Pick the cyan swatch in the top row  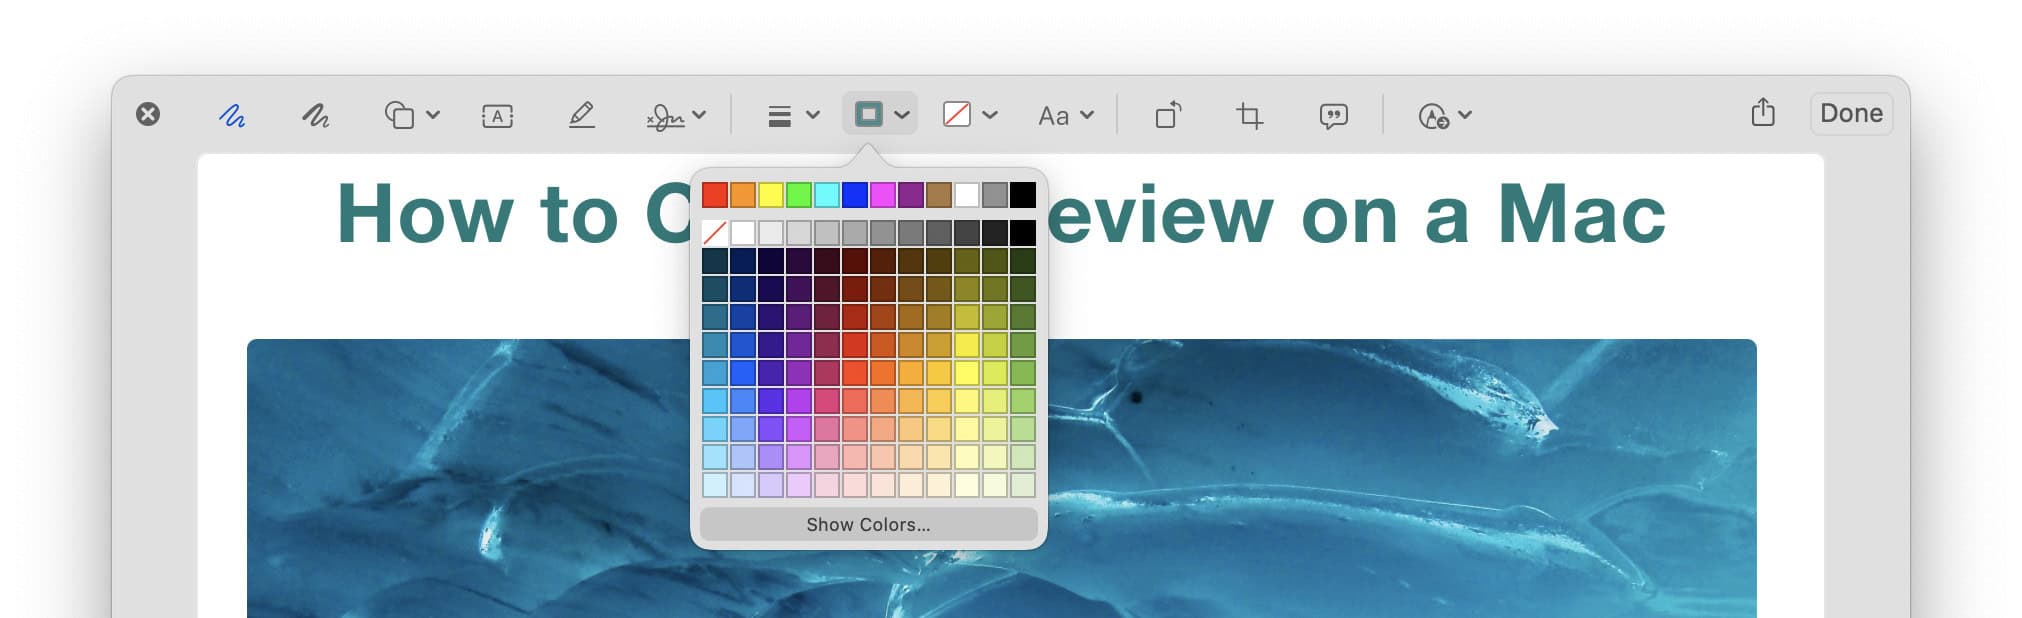pos(827,194)
